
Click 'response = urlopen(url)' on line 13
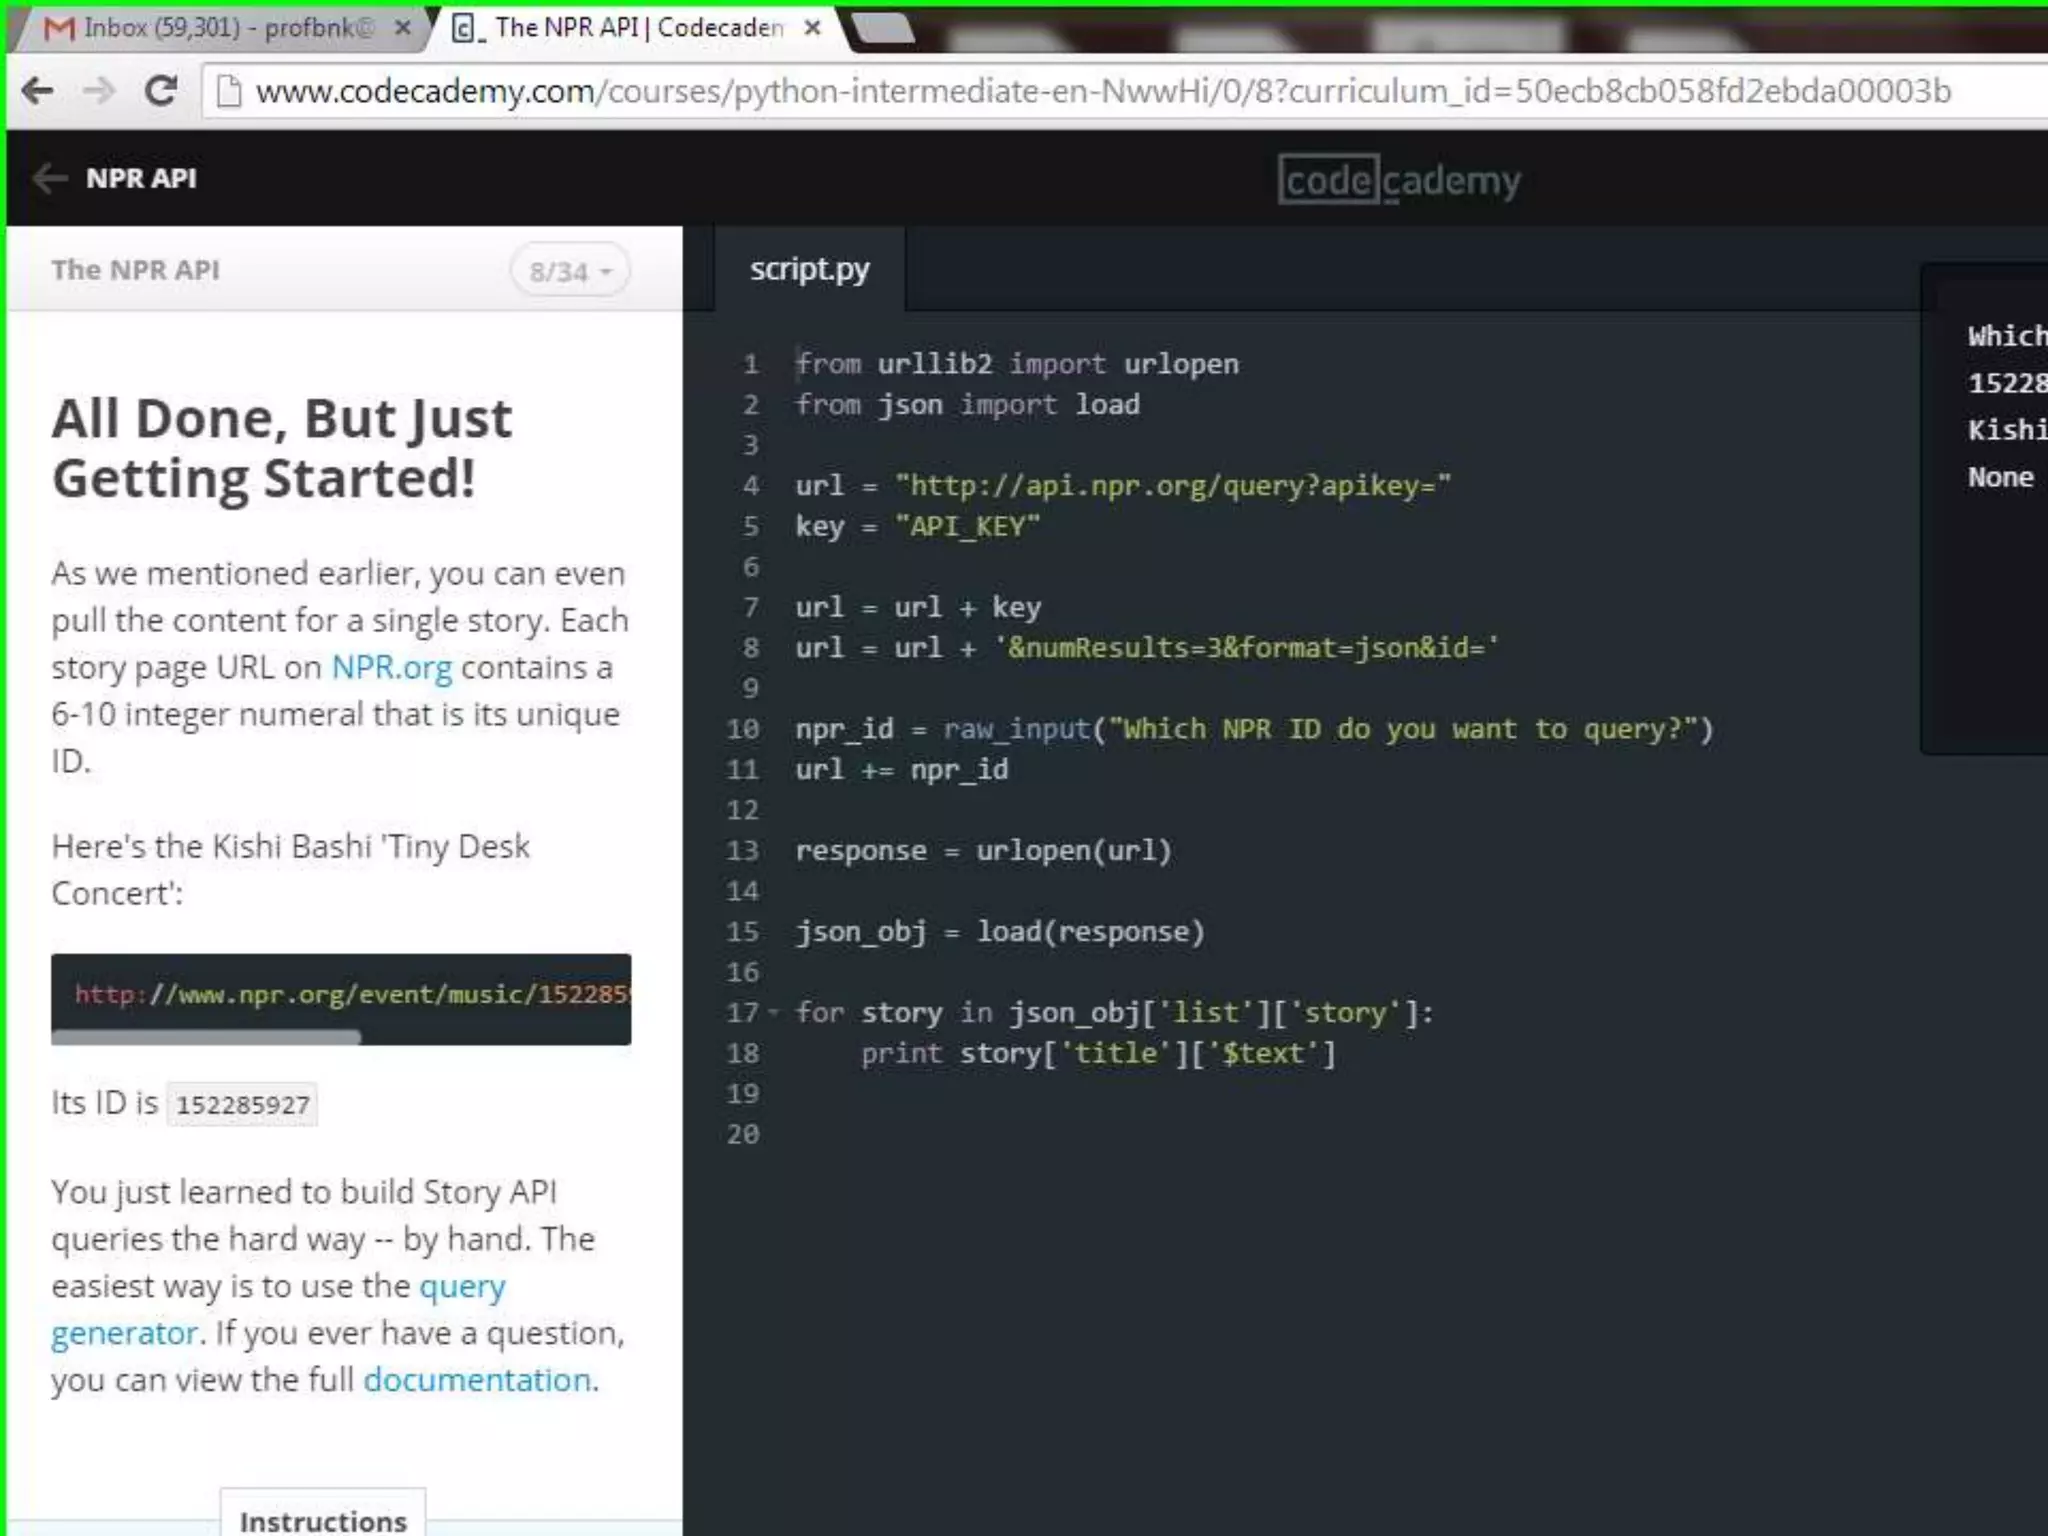(984, 851)
